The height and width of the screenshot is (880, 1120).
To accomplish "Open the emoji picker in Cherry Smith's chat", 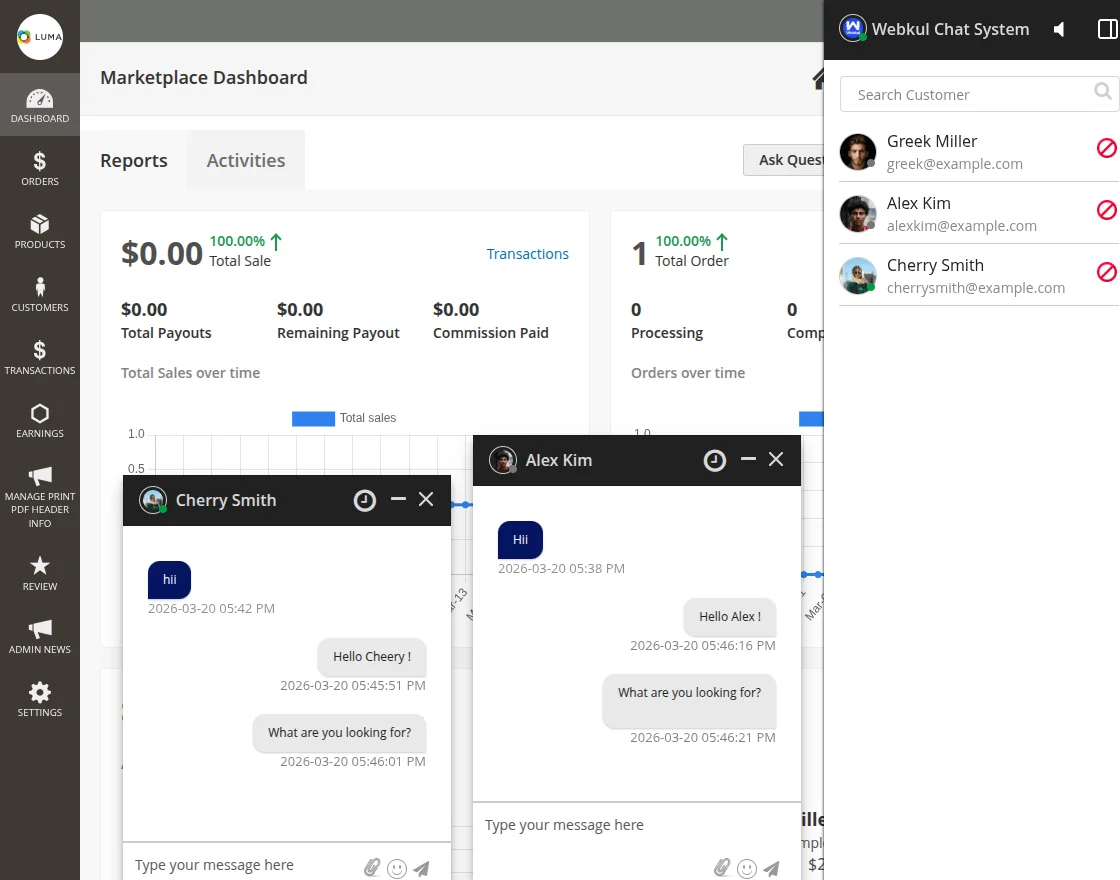I will click(x=397, y=868).
